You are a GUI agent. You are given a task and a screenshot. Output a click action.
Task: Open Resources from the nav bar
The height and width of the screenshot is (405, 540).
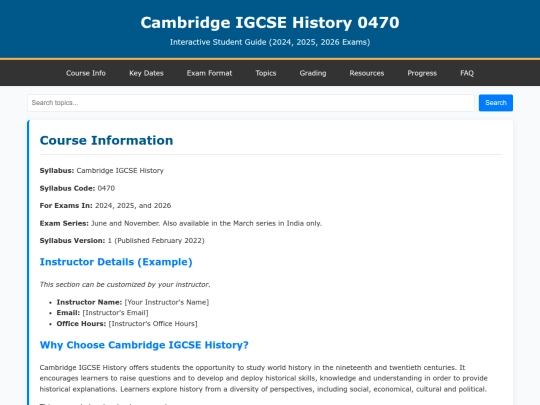[367, 73]
